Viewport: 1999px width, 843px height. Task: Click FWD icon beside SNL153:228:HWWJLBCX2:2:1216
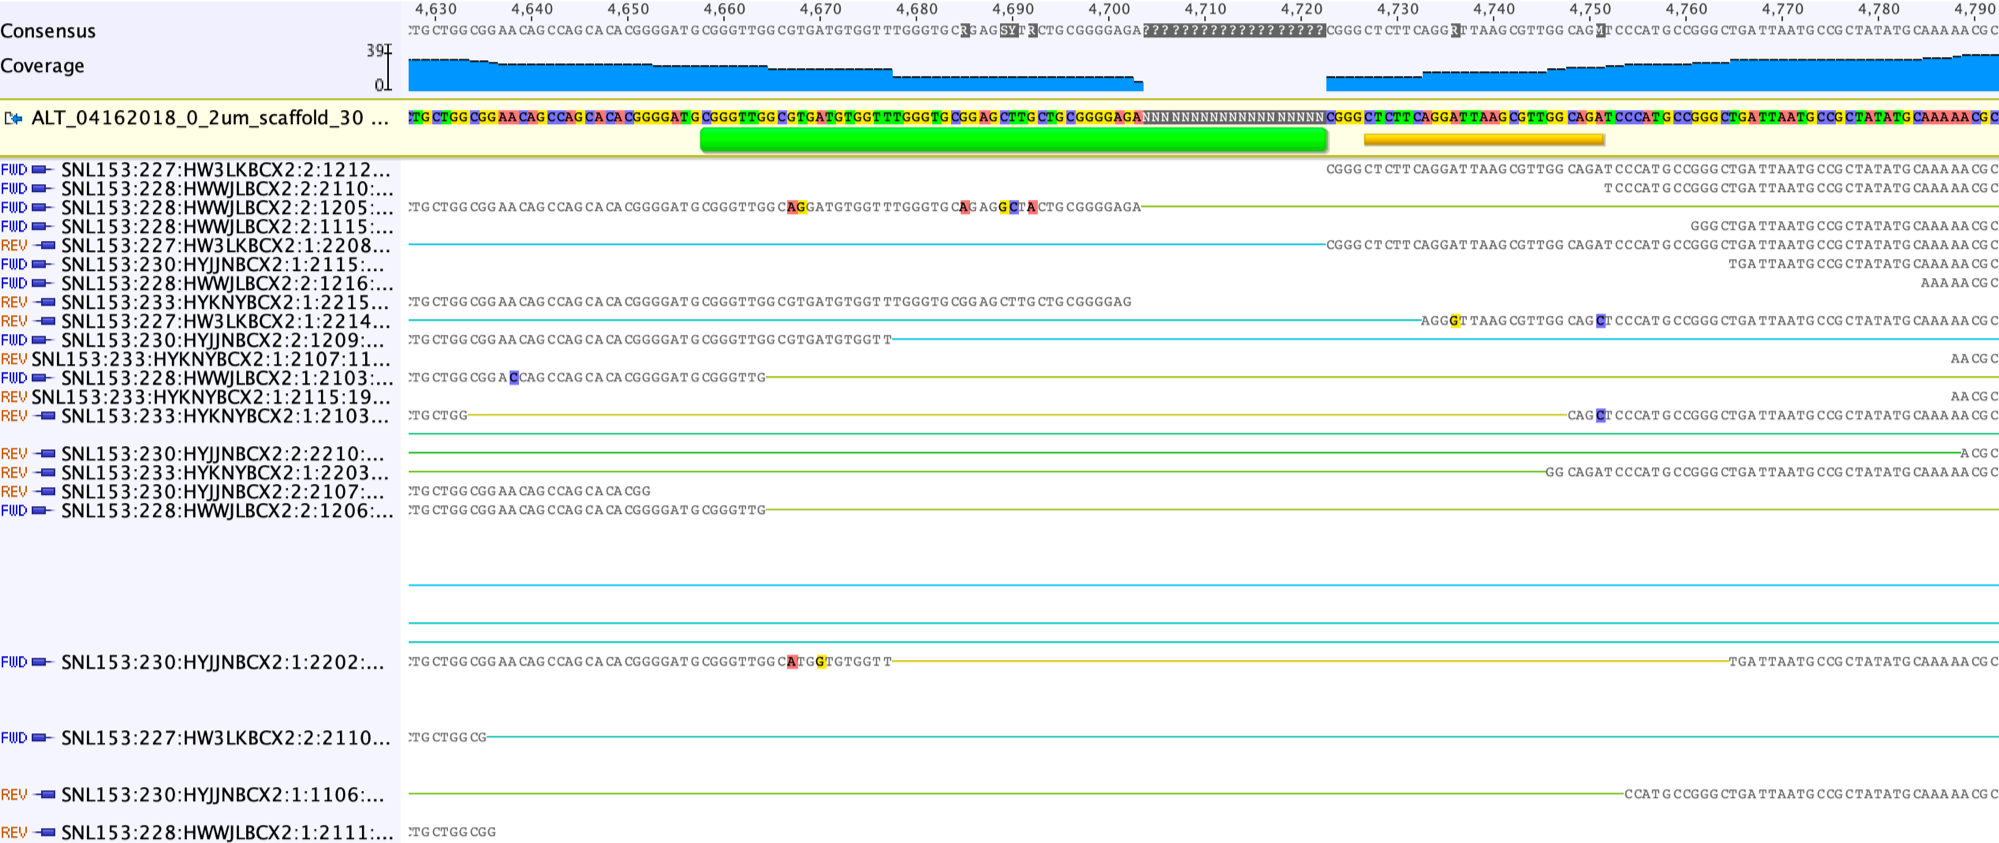click(43, 284)
